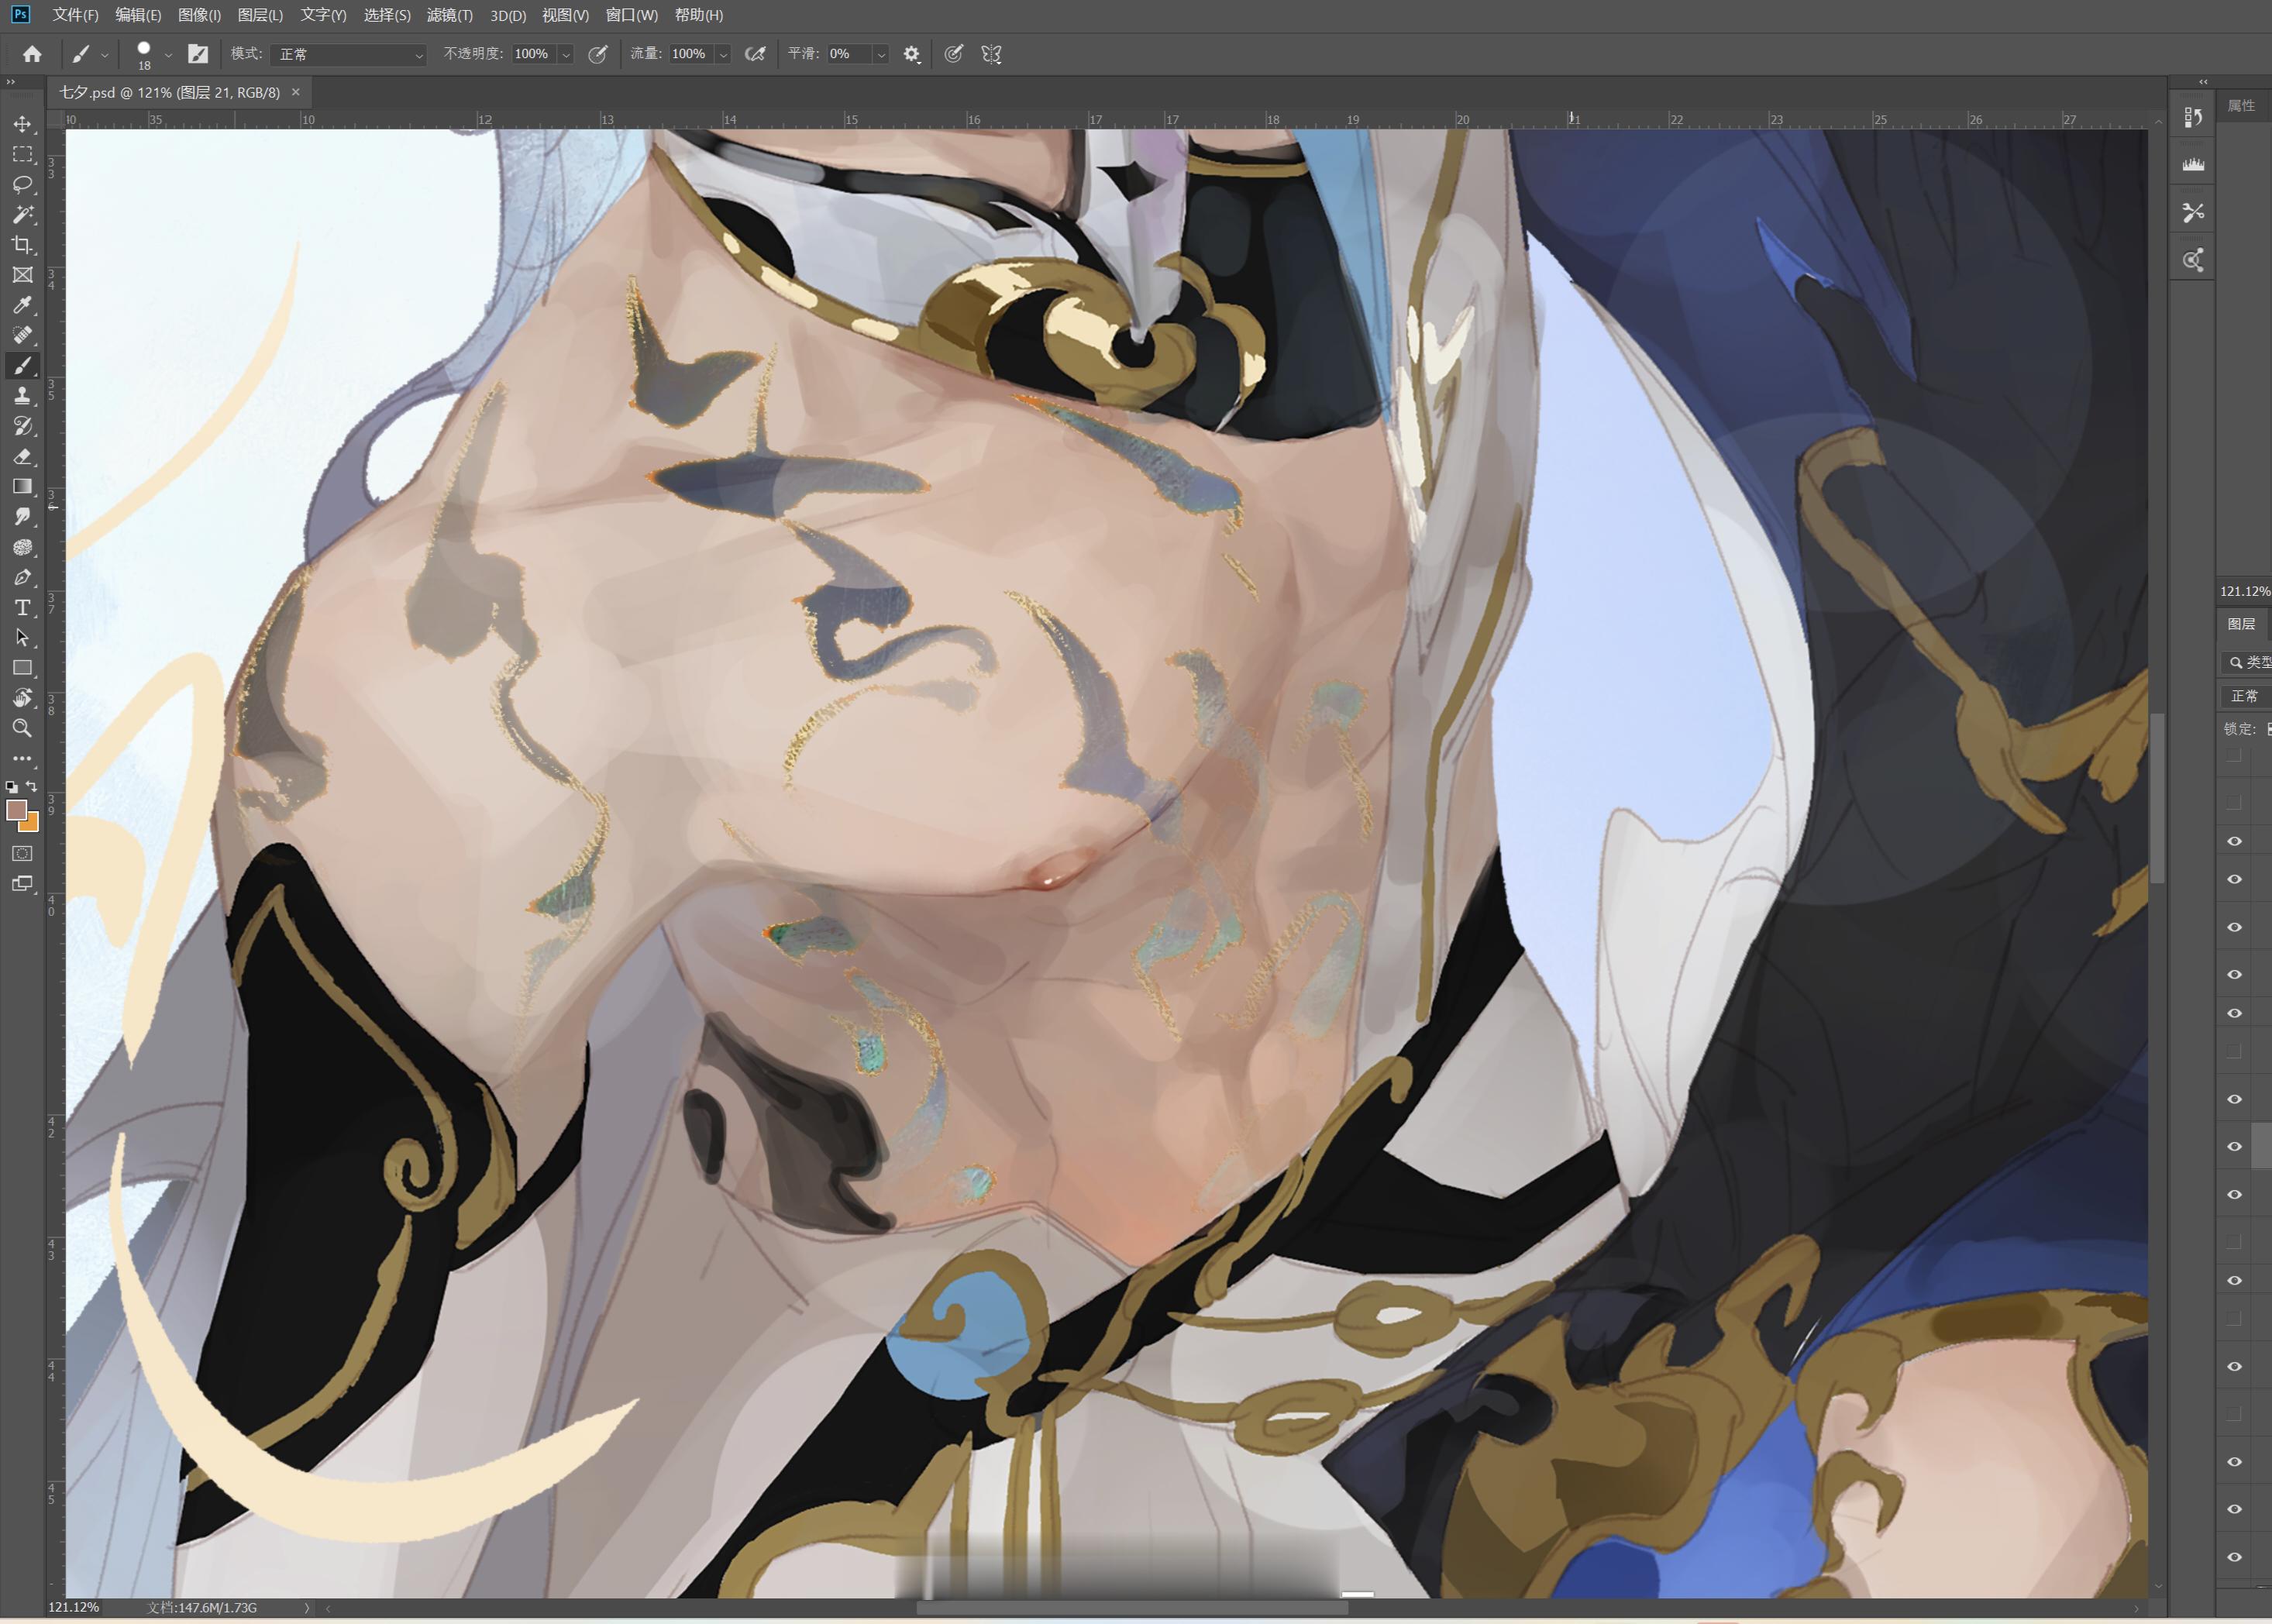The height and width of the screenshot is (1624, 2272).
Task: Open the 窗口(W) menu
Action: (632, 15)
